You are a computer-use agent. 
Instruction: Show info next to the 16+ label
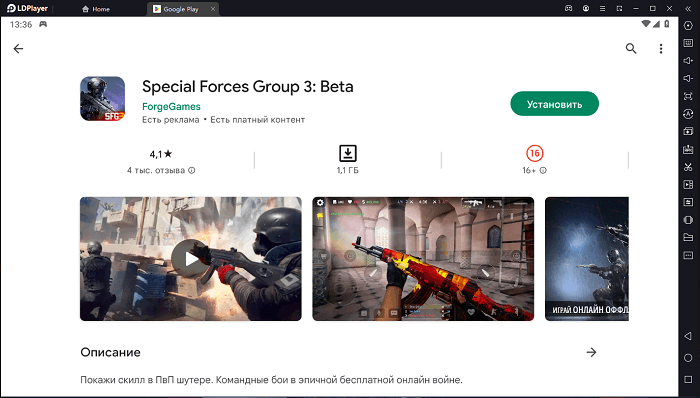coord(543,170)
